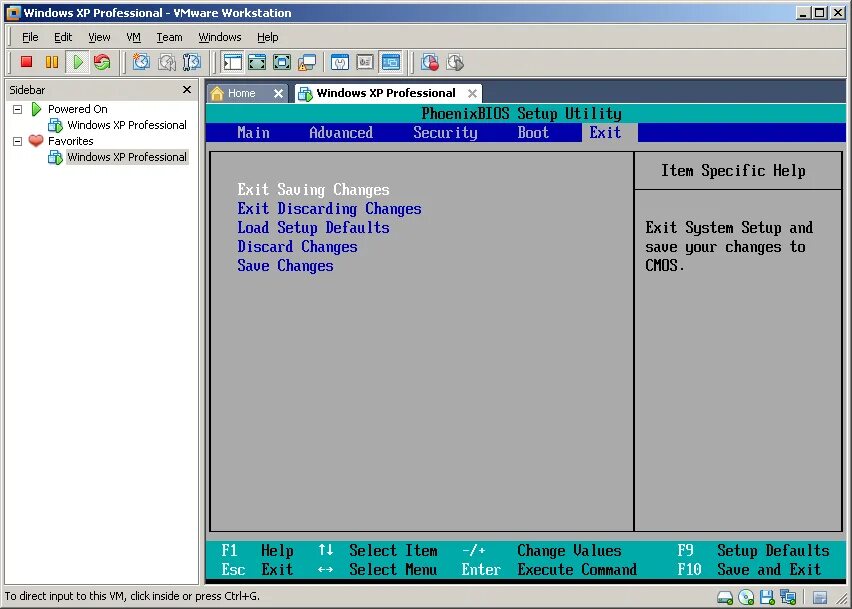Select Exit Saving Changes option

(313, 190)
